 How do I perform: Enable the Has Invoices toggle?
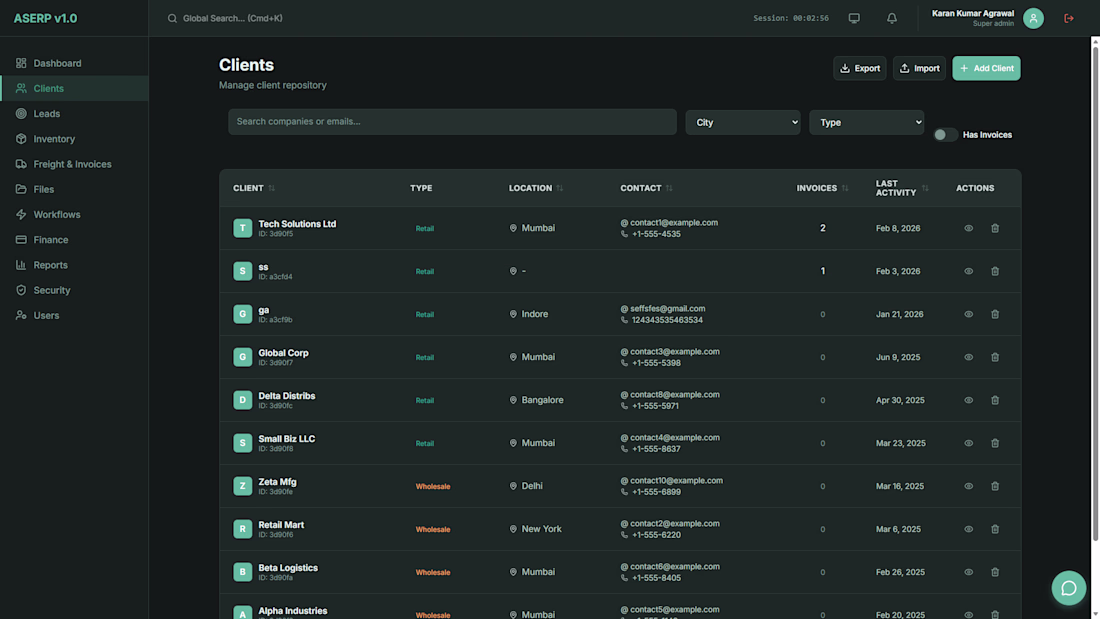945,135
